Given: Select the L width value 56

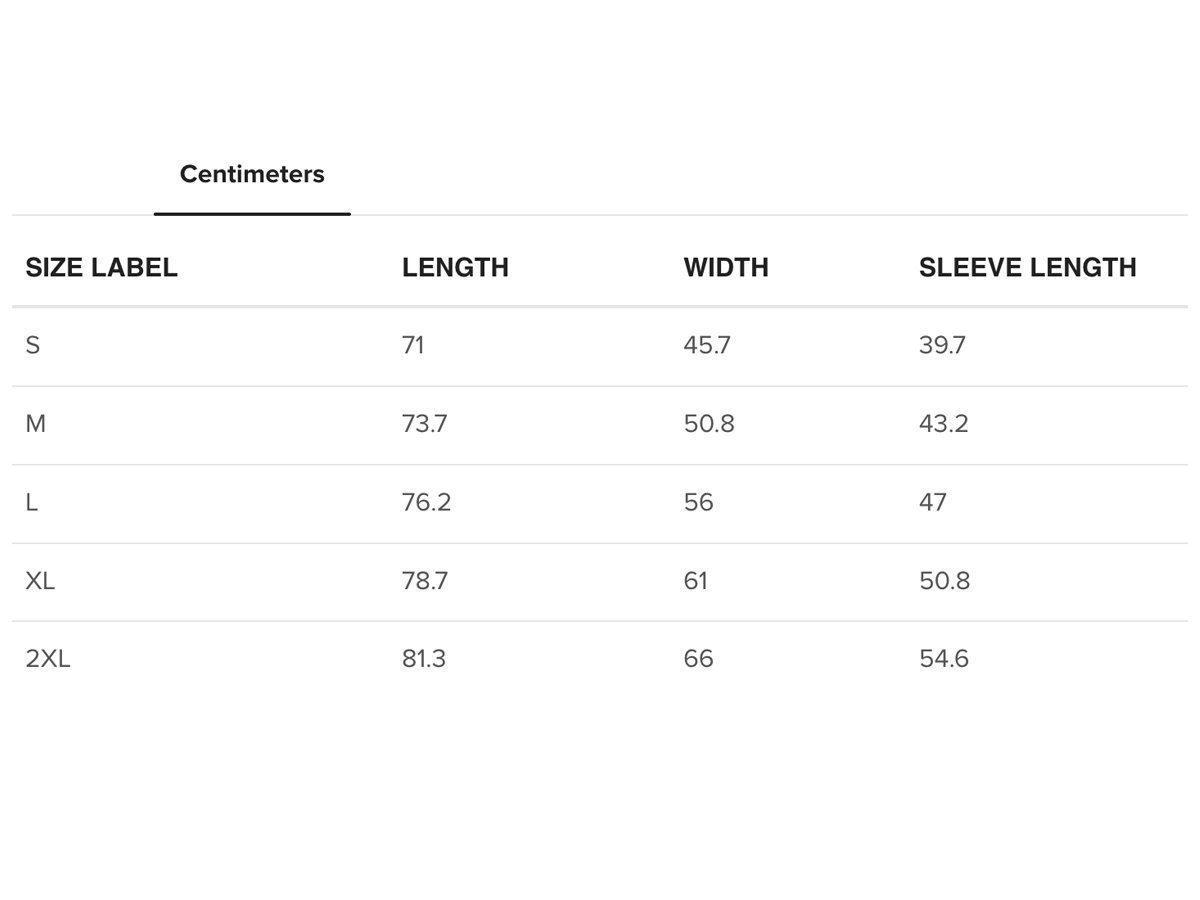Looking at the screenshot, I should pos(698,503).
